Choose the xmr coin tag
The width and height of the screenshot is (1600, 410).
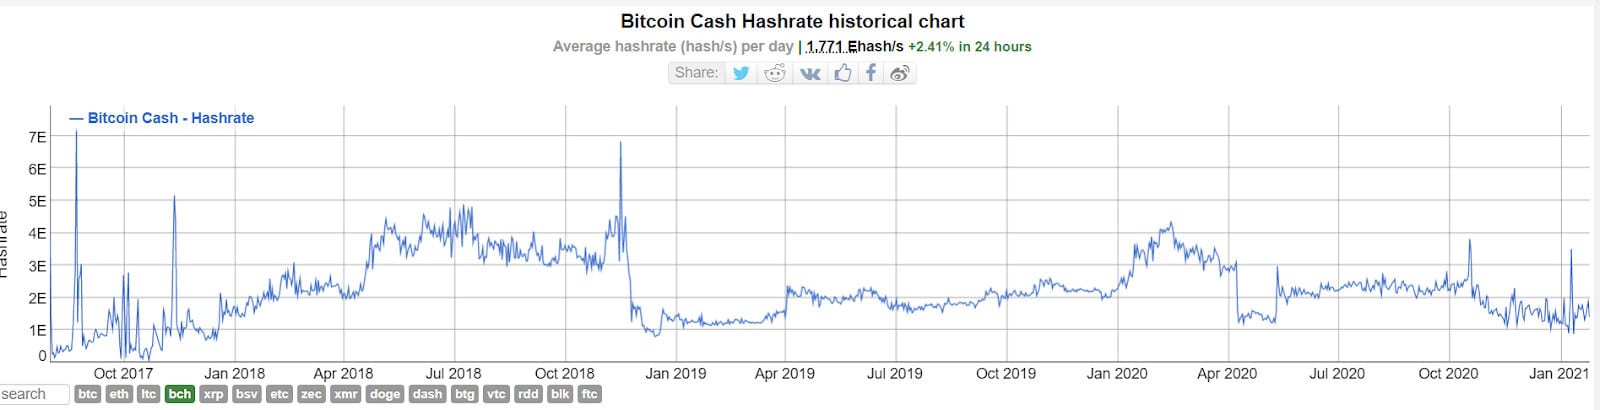point(346,394)
